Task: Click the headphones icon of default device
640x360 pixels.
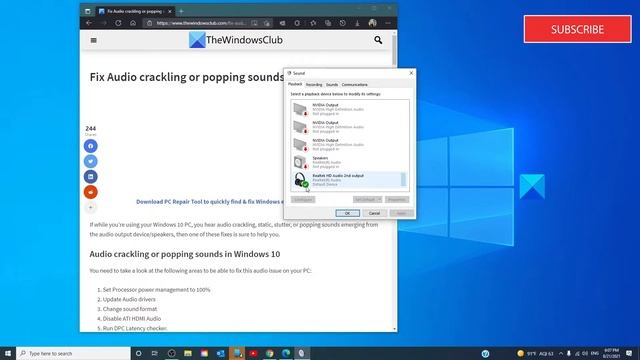Action: tap(301, 180)
